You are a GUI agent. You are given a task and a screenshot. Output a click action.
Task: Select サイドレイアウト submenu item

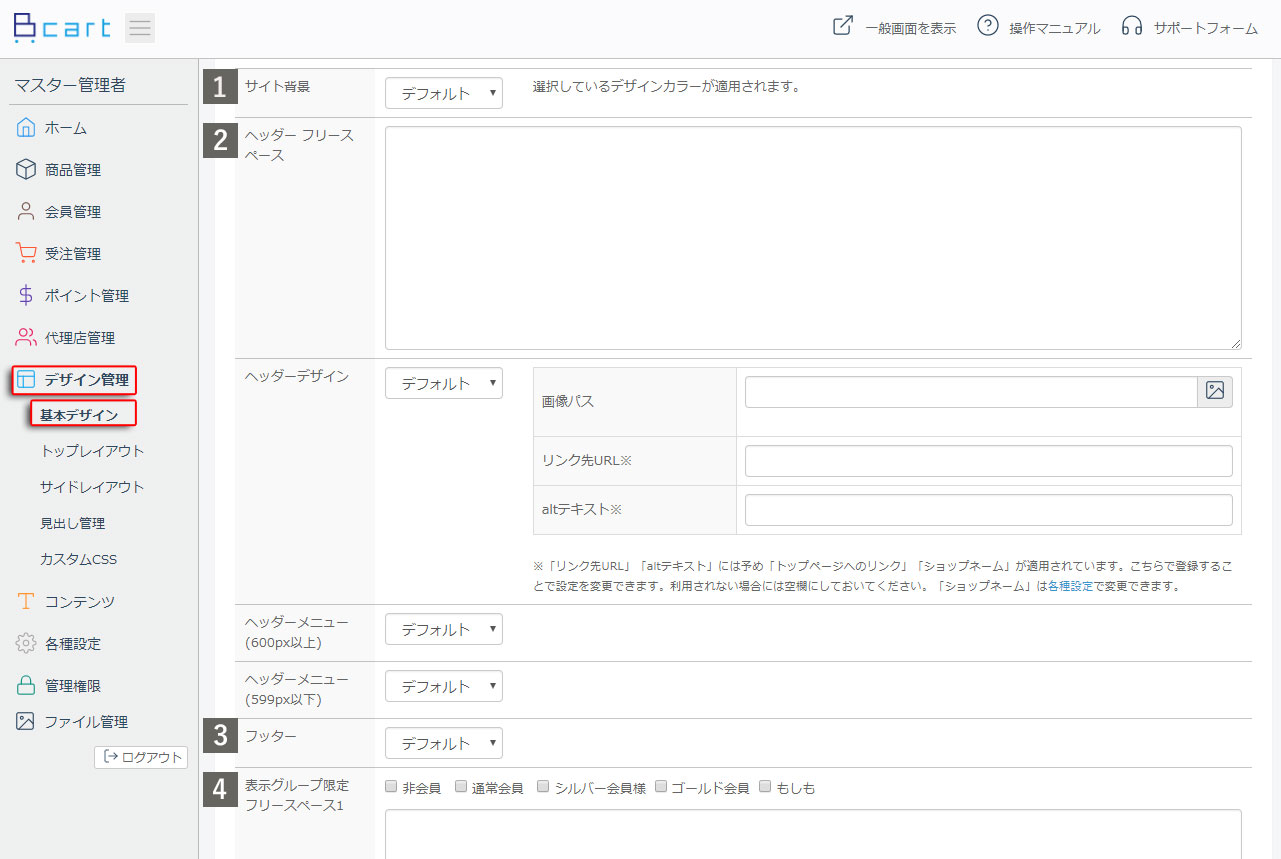tap(92, 487)
